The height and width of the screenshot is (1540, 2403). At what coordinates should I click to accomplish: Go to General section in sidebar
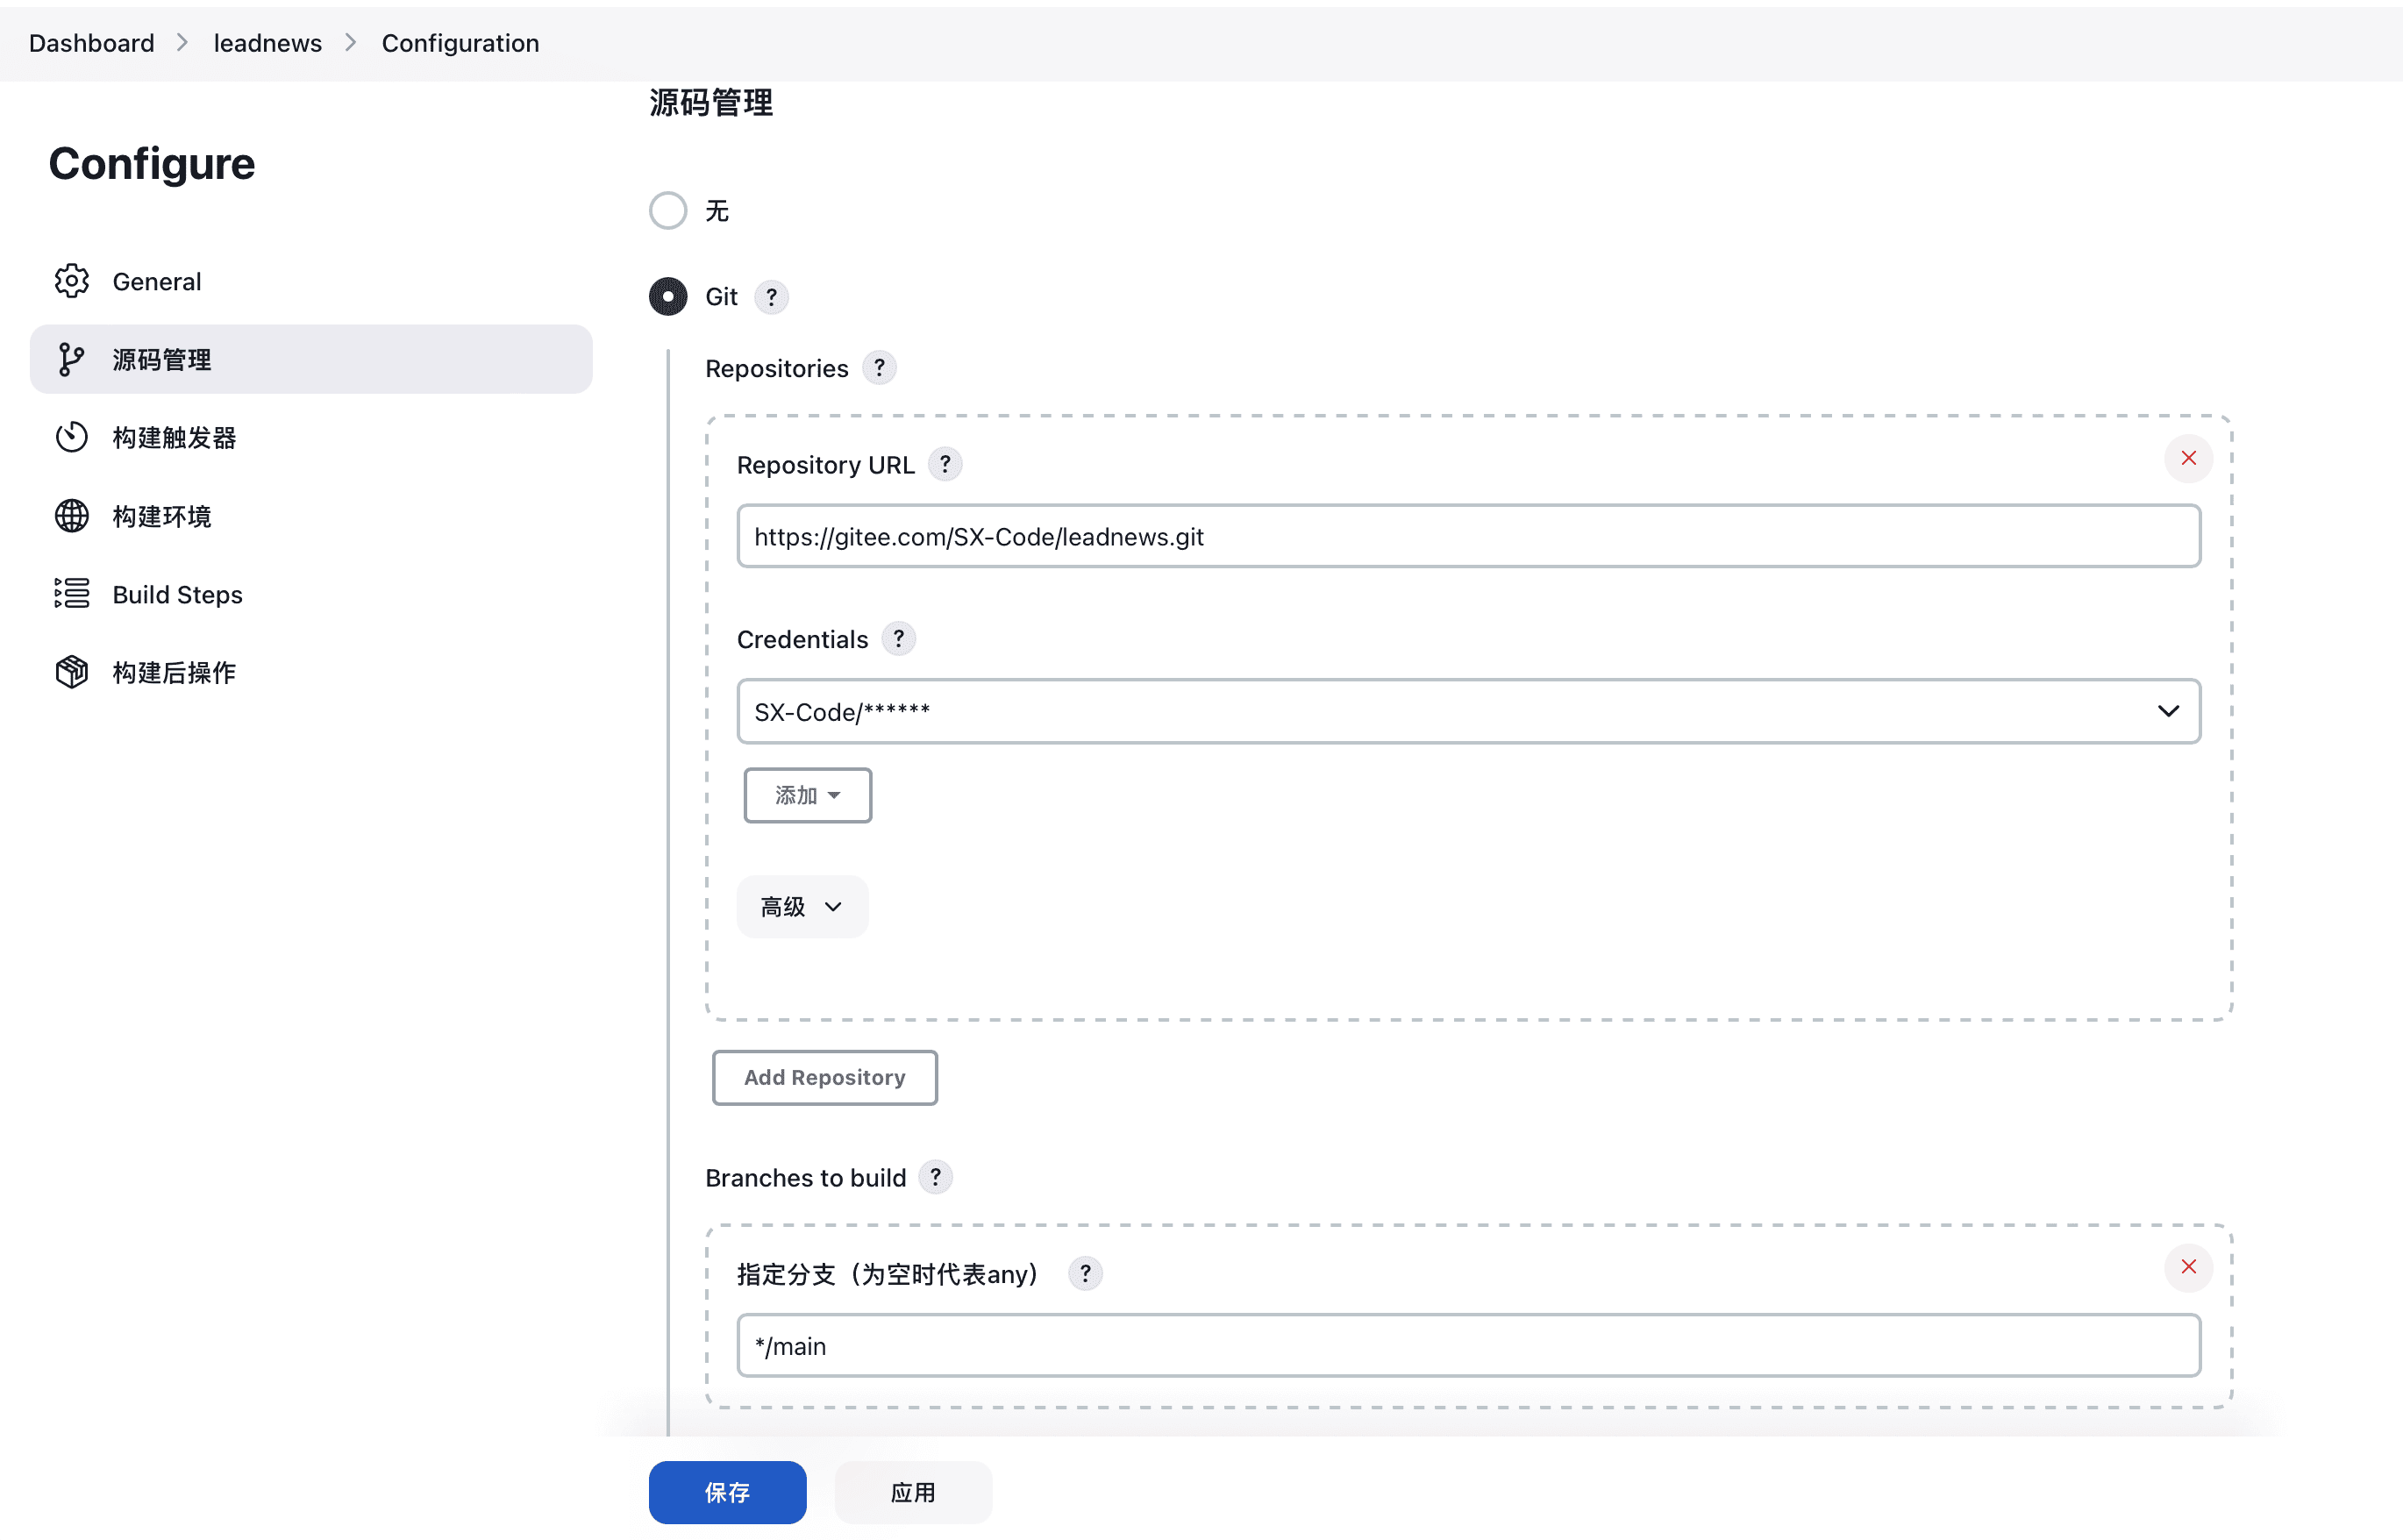pos(157,282)
